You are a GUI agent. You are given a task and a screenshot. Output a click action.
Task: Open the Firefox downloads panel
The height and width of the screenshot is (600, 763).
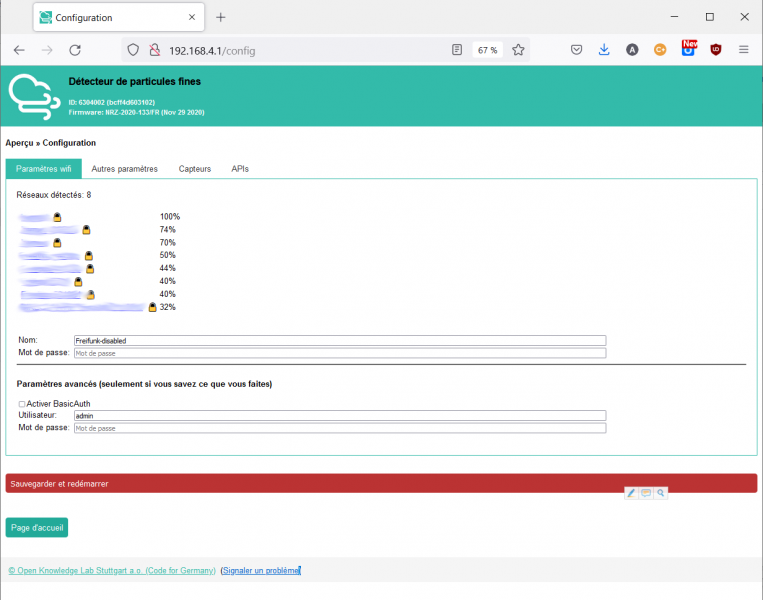604,50
